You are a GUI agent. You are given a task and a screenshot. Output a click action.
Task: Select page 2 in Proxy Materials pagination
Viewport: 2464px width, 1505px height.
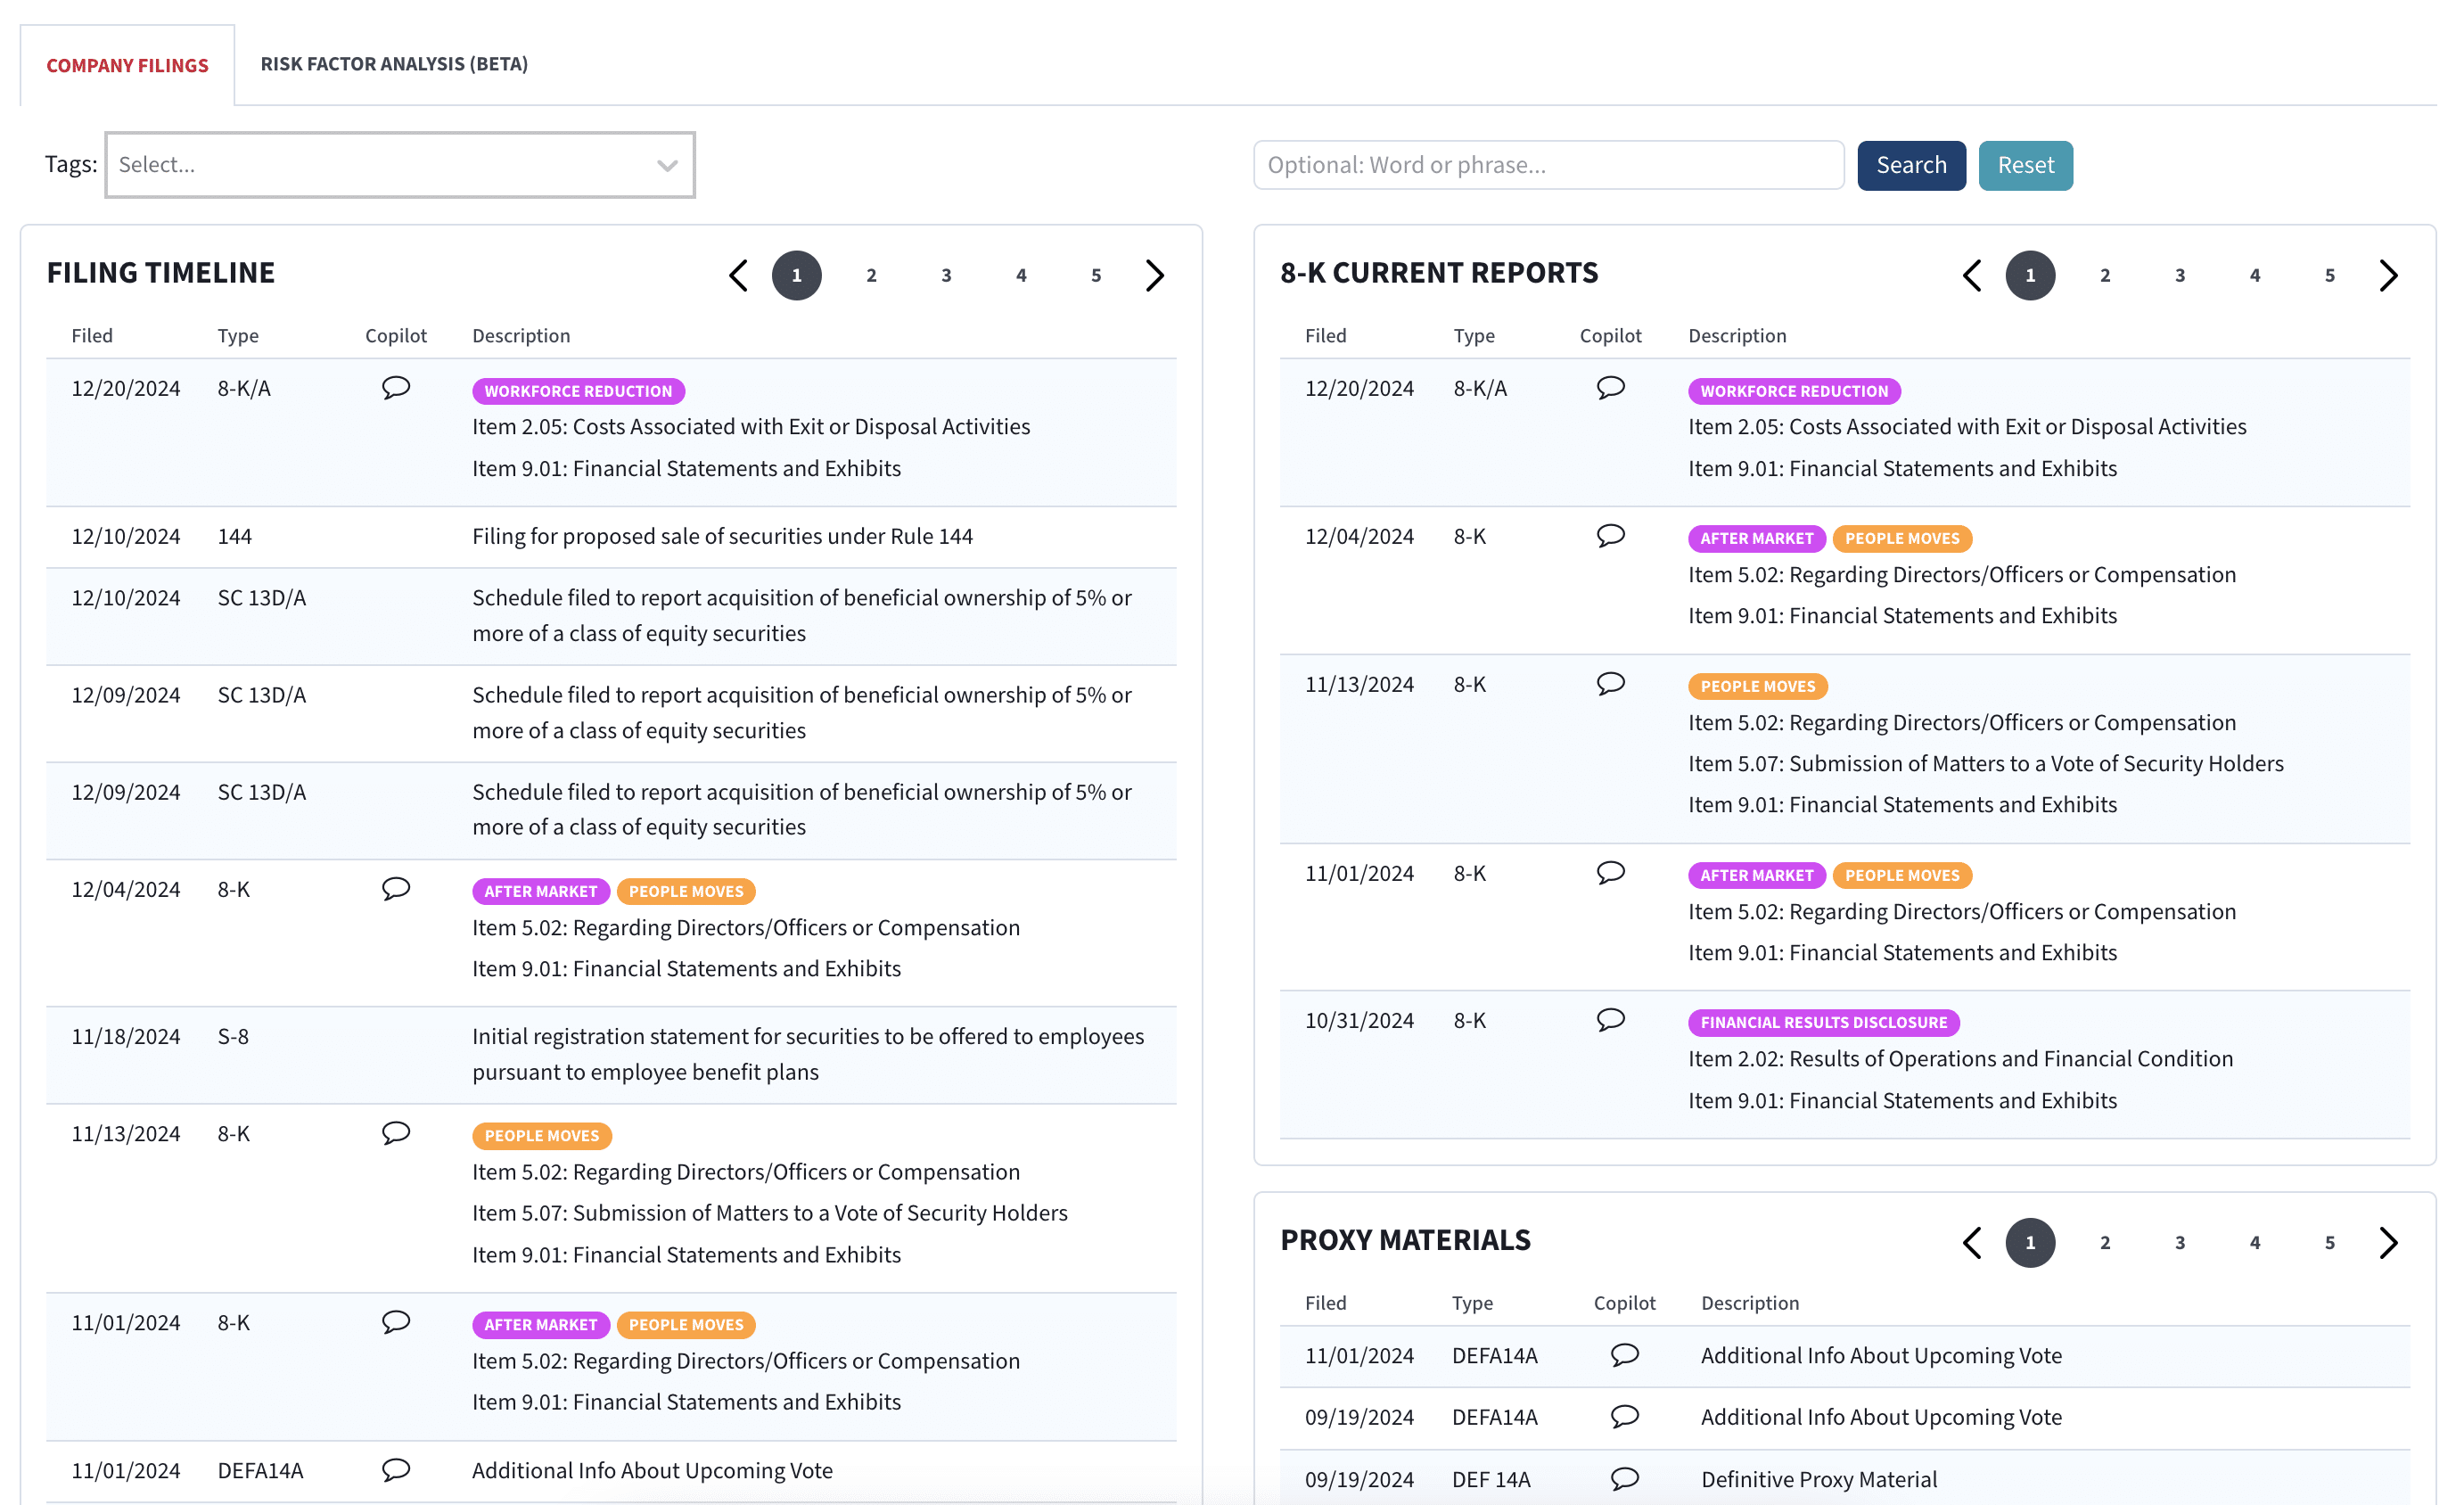pyautogui.click(x=2105, y=1242)
